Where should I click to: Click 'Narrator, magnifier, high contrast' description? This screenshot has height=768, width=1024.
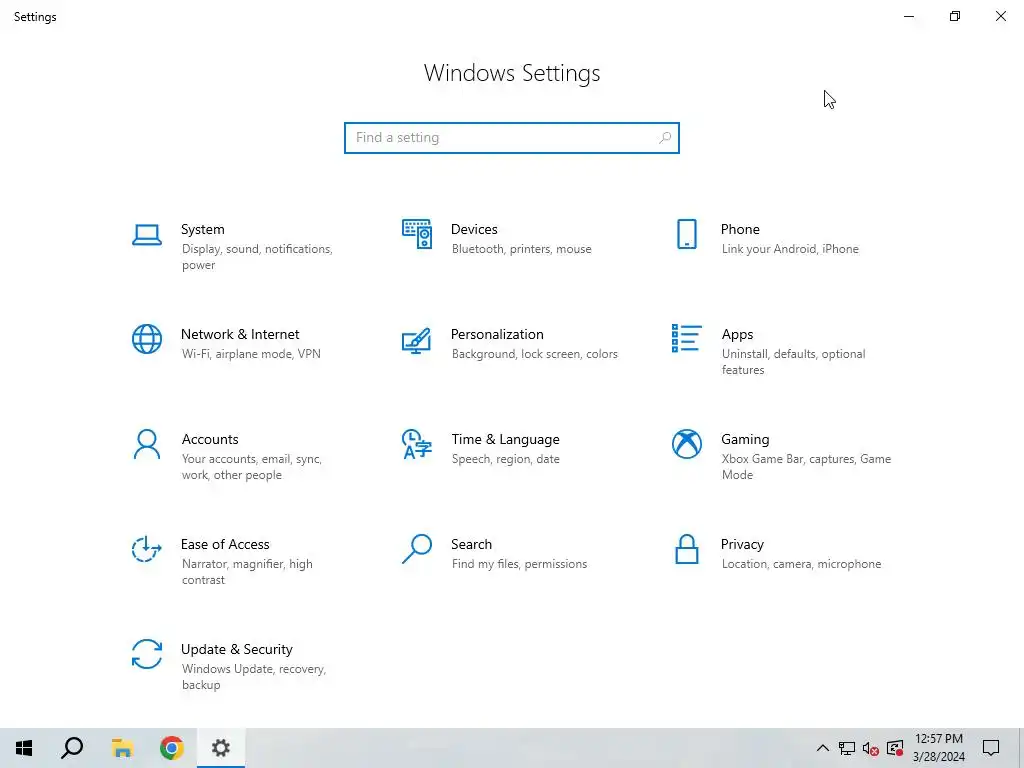tap(247, 572)
